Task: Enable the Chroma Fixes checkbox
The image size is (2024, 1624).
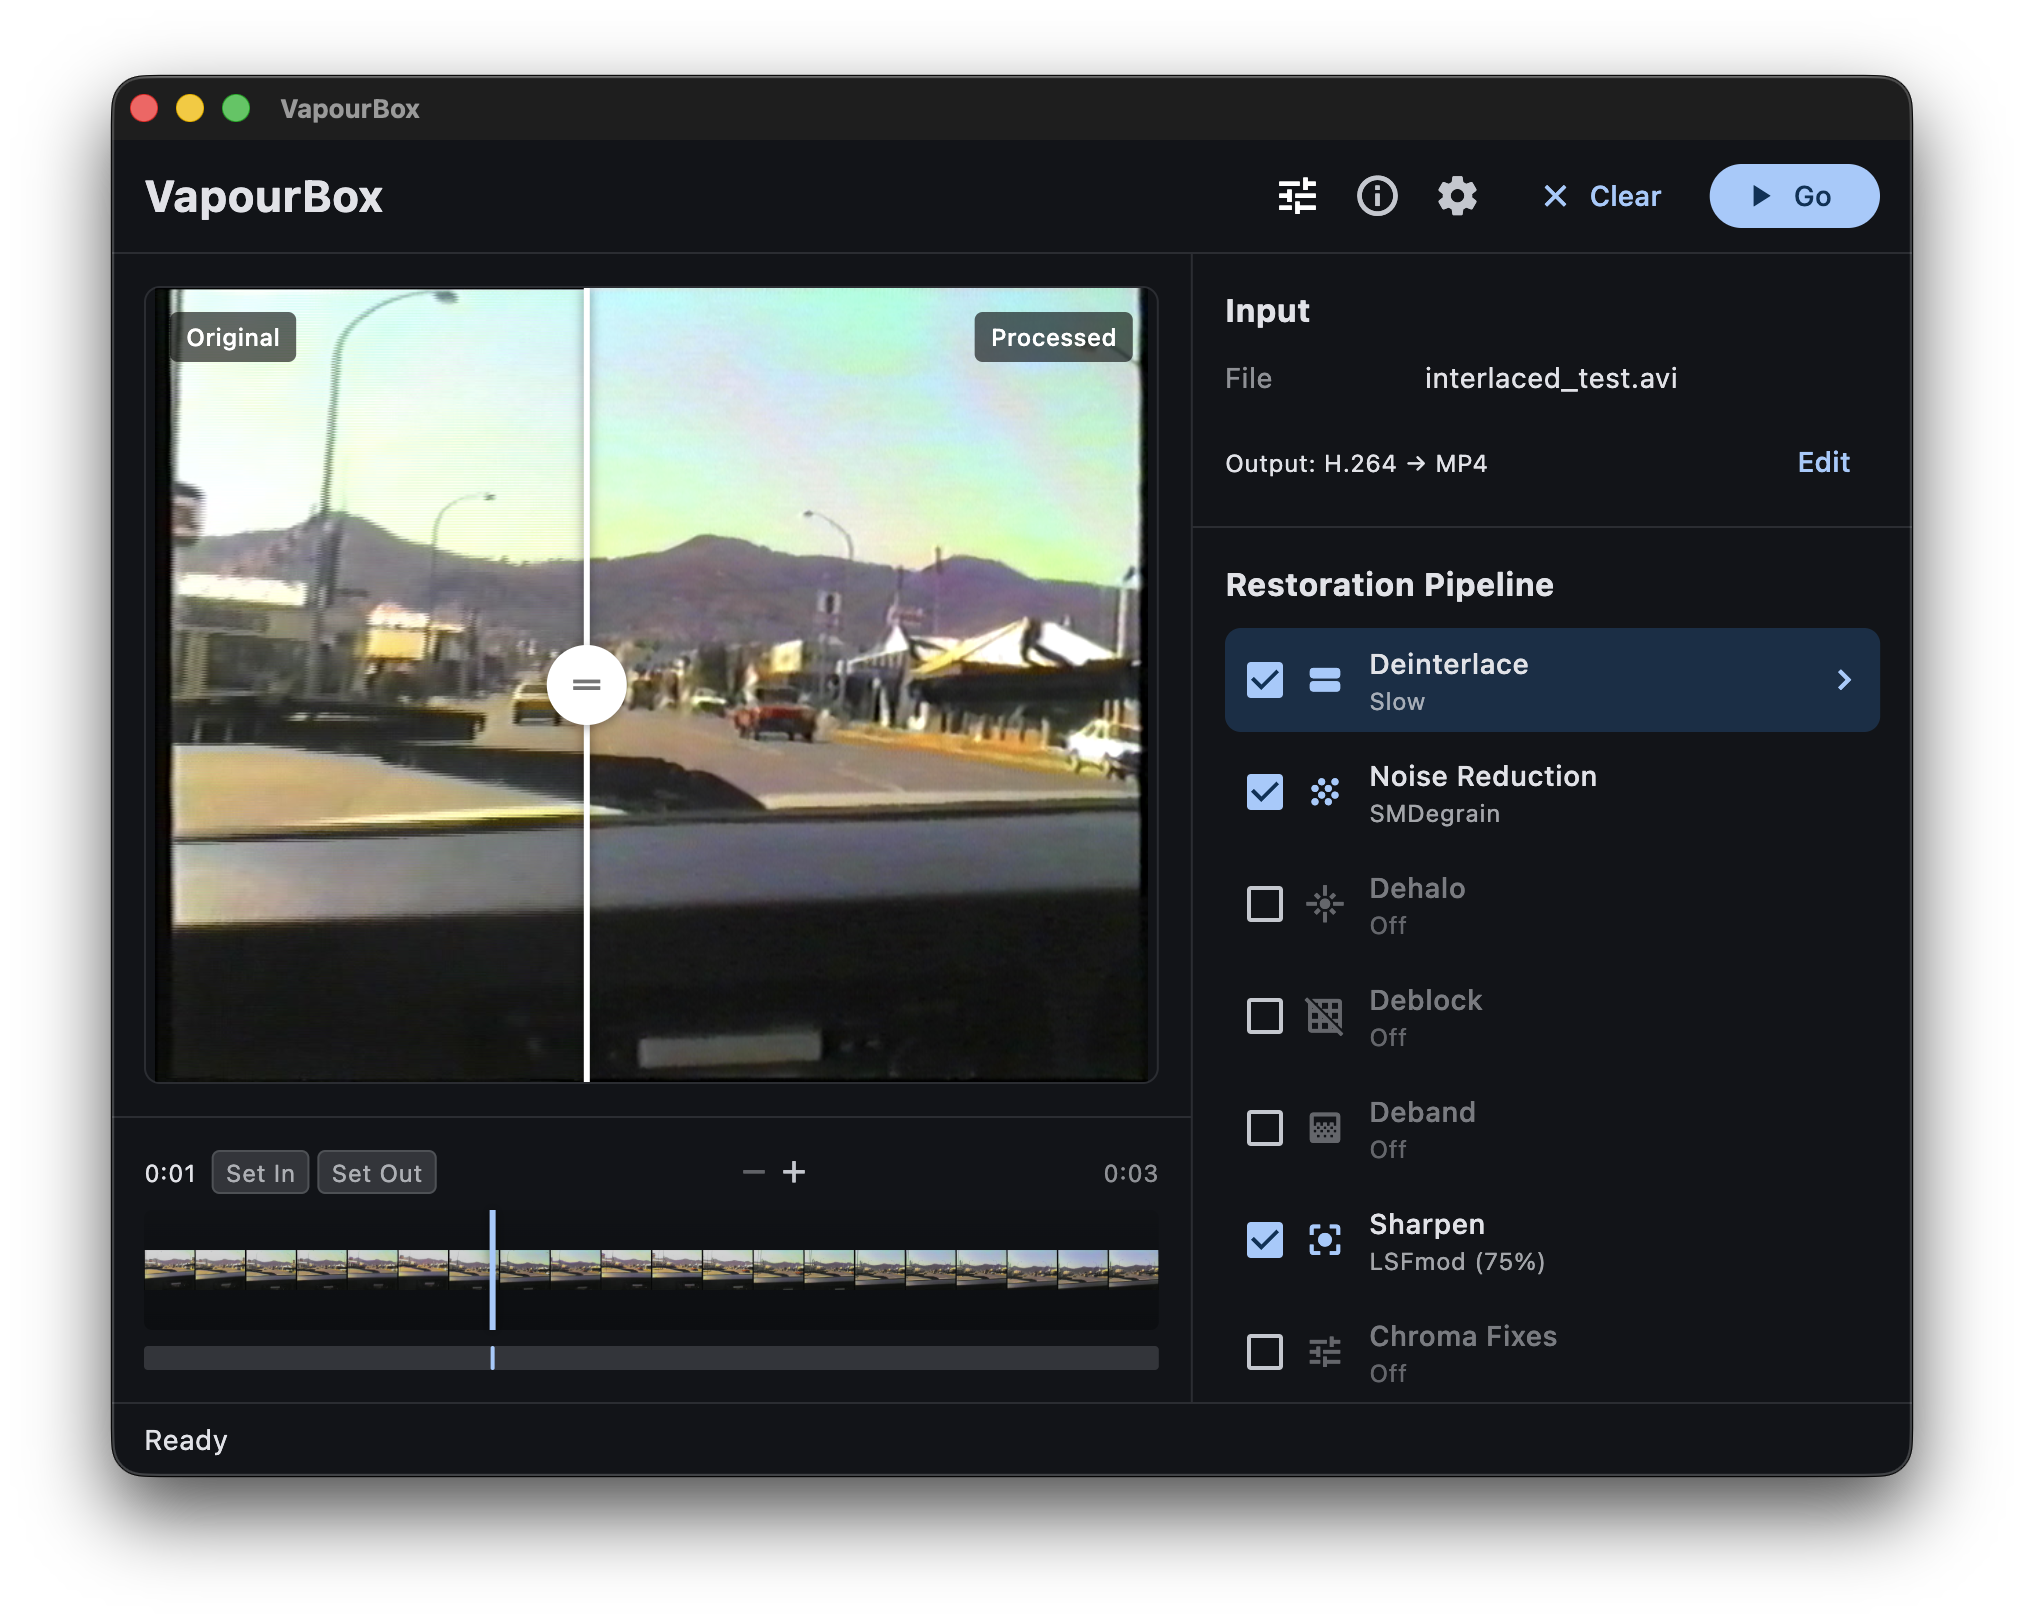Action: pyautogui.click(x=1265, y=1352)
